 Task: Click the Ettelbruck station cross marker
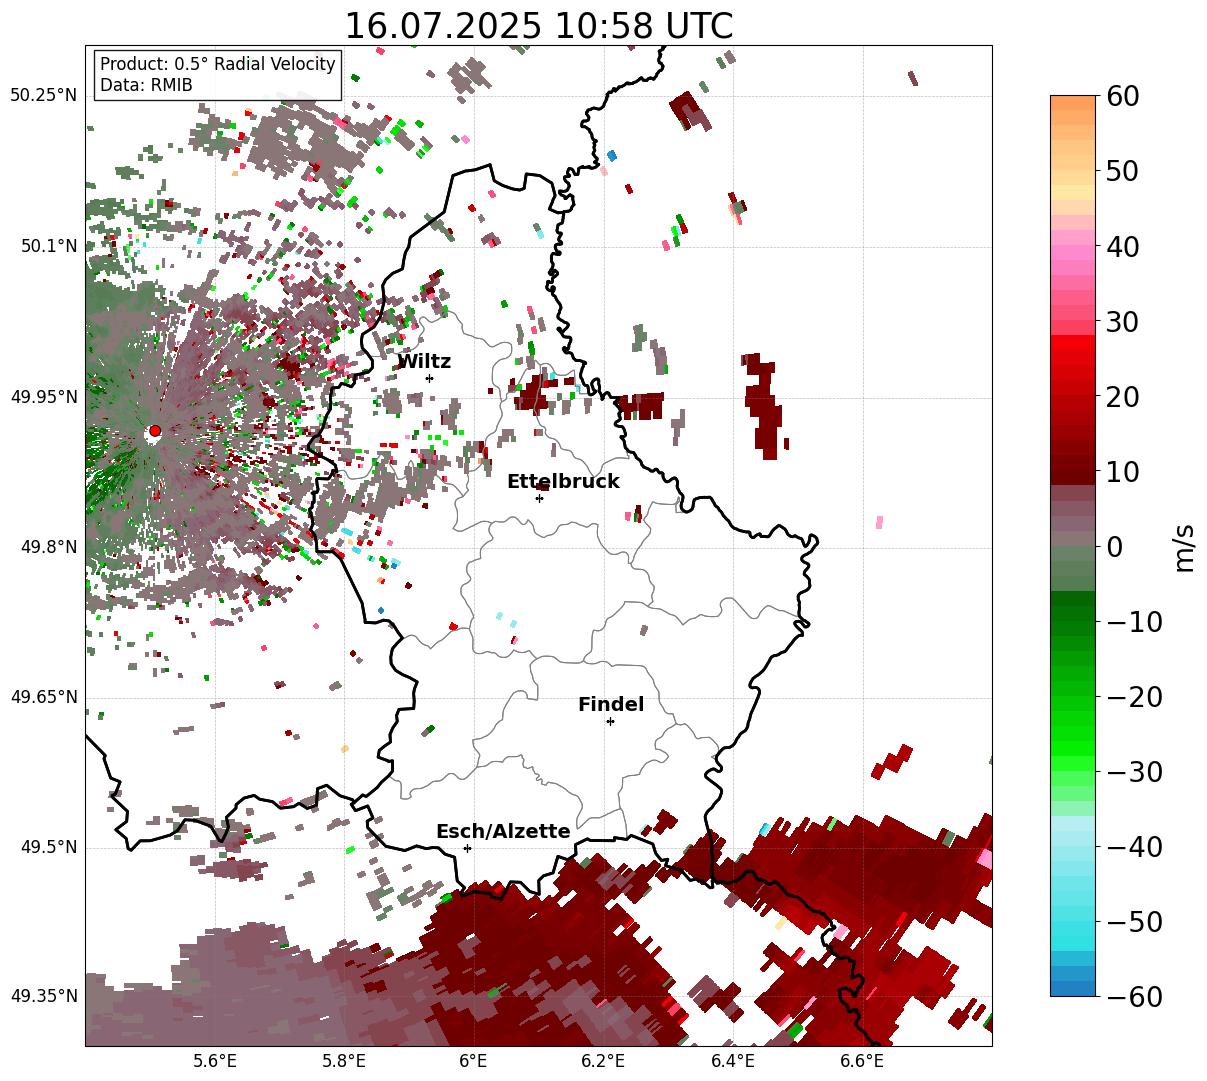click(539, 498)
